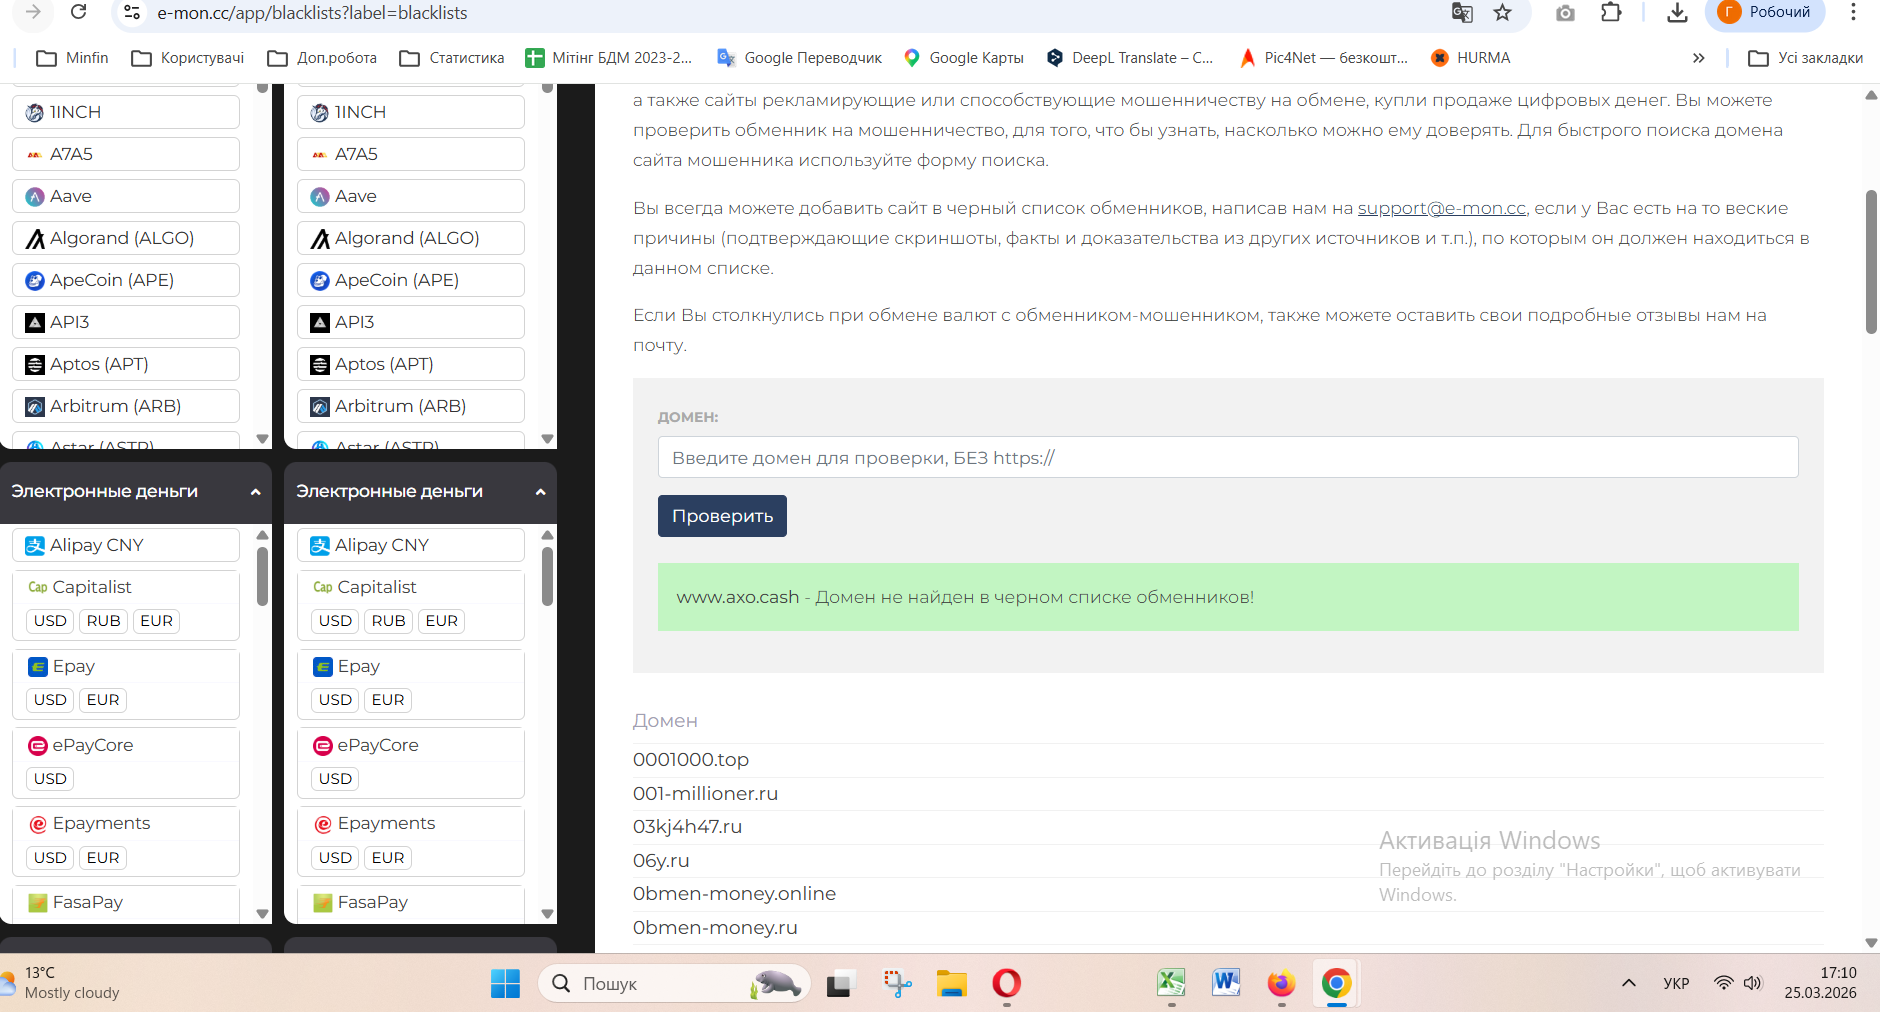This screenshot has height=1012, width=1880.
Task: Collapse left Электронные деньги section
Action: click(255, 492)
